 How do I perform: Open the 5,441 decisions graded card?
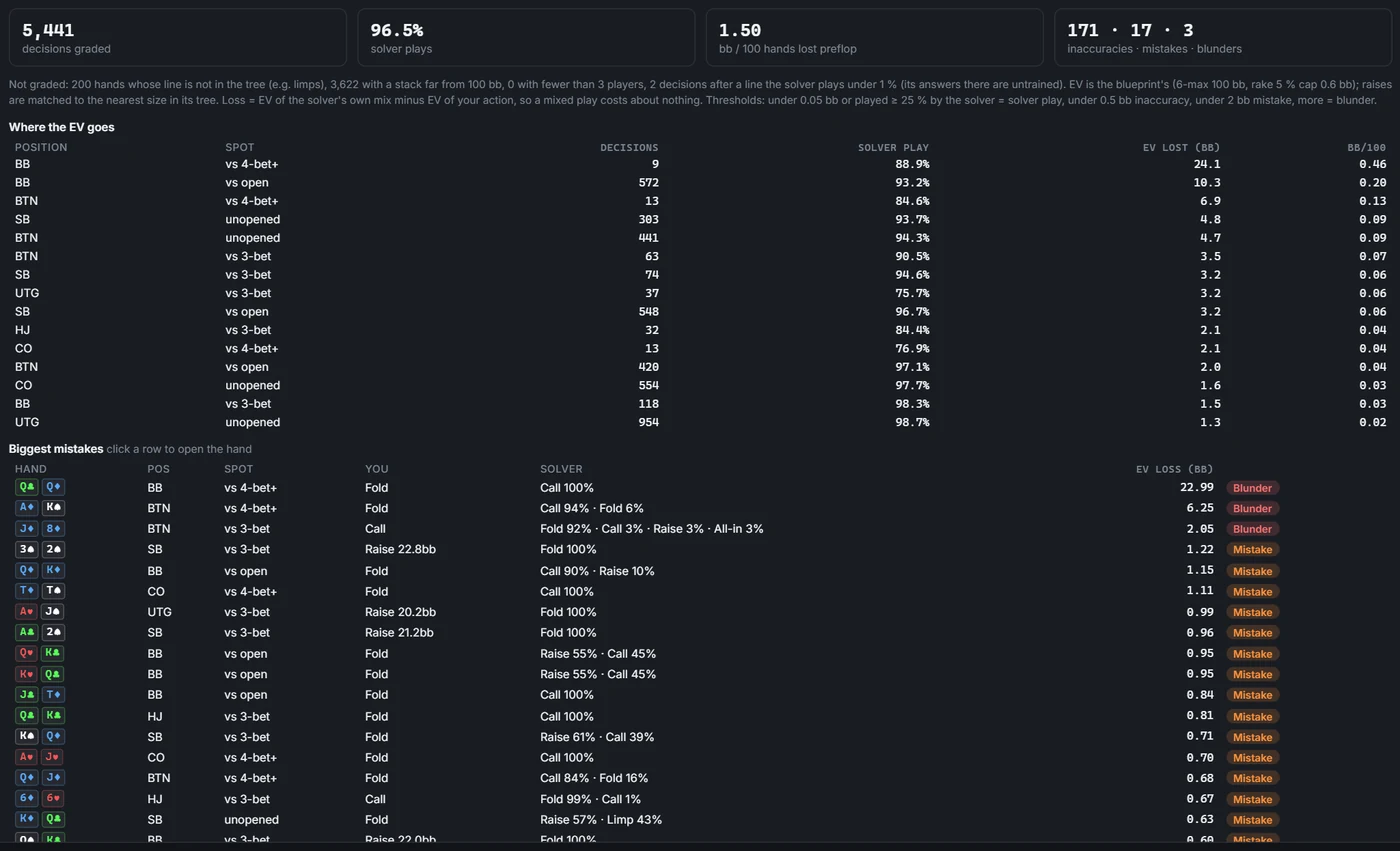pos(178,38)
